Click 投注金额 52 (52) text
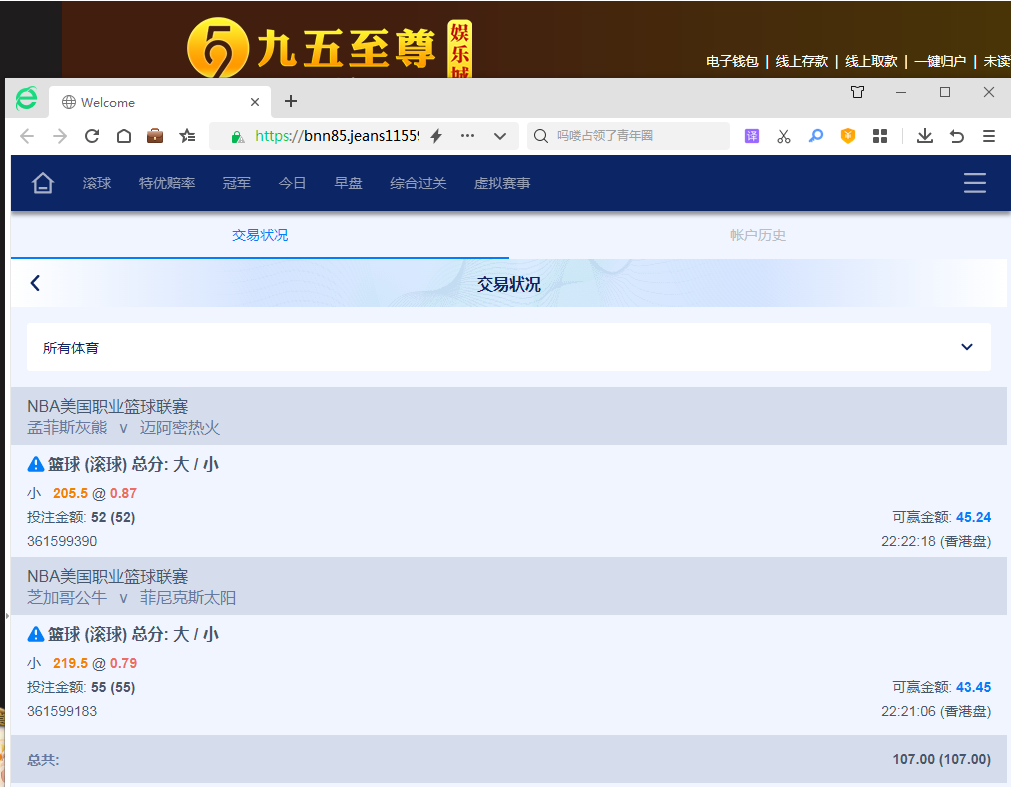This screenshot has width=1011, height=787. pyautogui.click(x=81, y=517)
